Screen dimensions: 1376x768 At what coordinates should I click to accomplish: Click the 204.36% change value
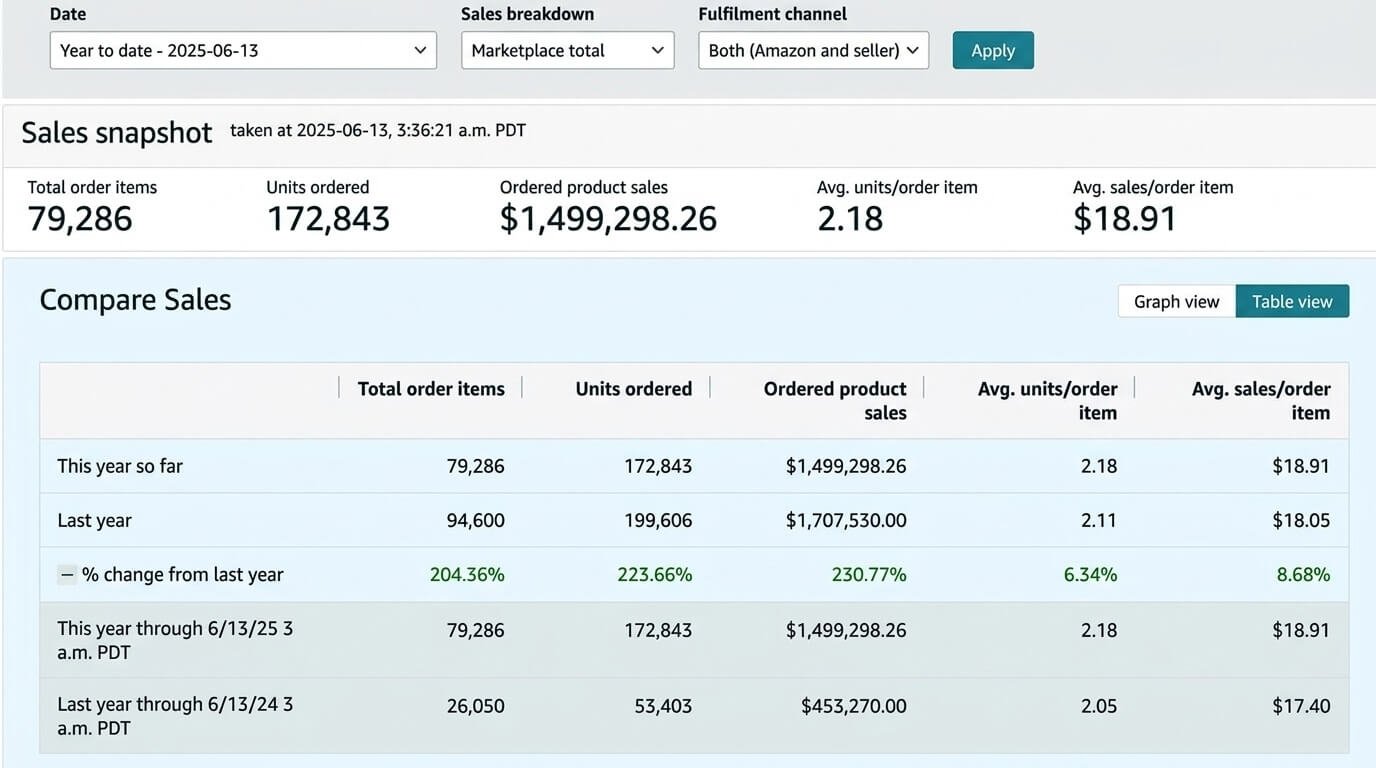pos(467,575)
